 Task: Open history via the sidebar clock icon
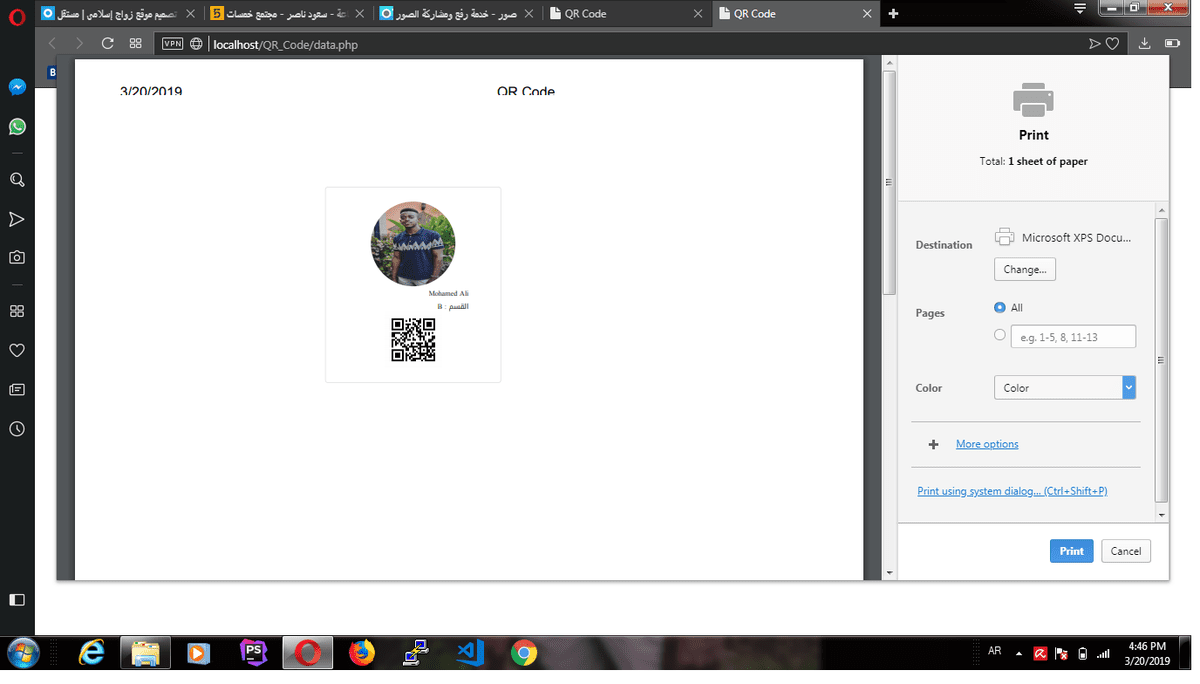[x=17, y=428]
